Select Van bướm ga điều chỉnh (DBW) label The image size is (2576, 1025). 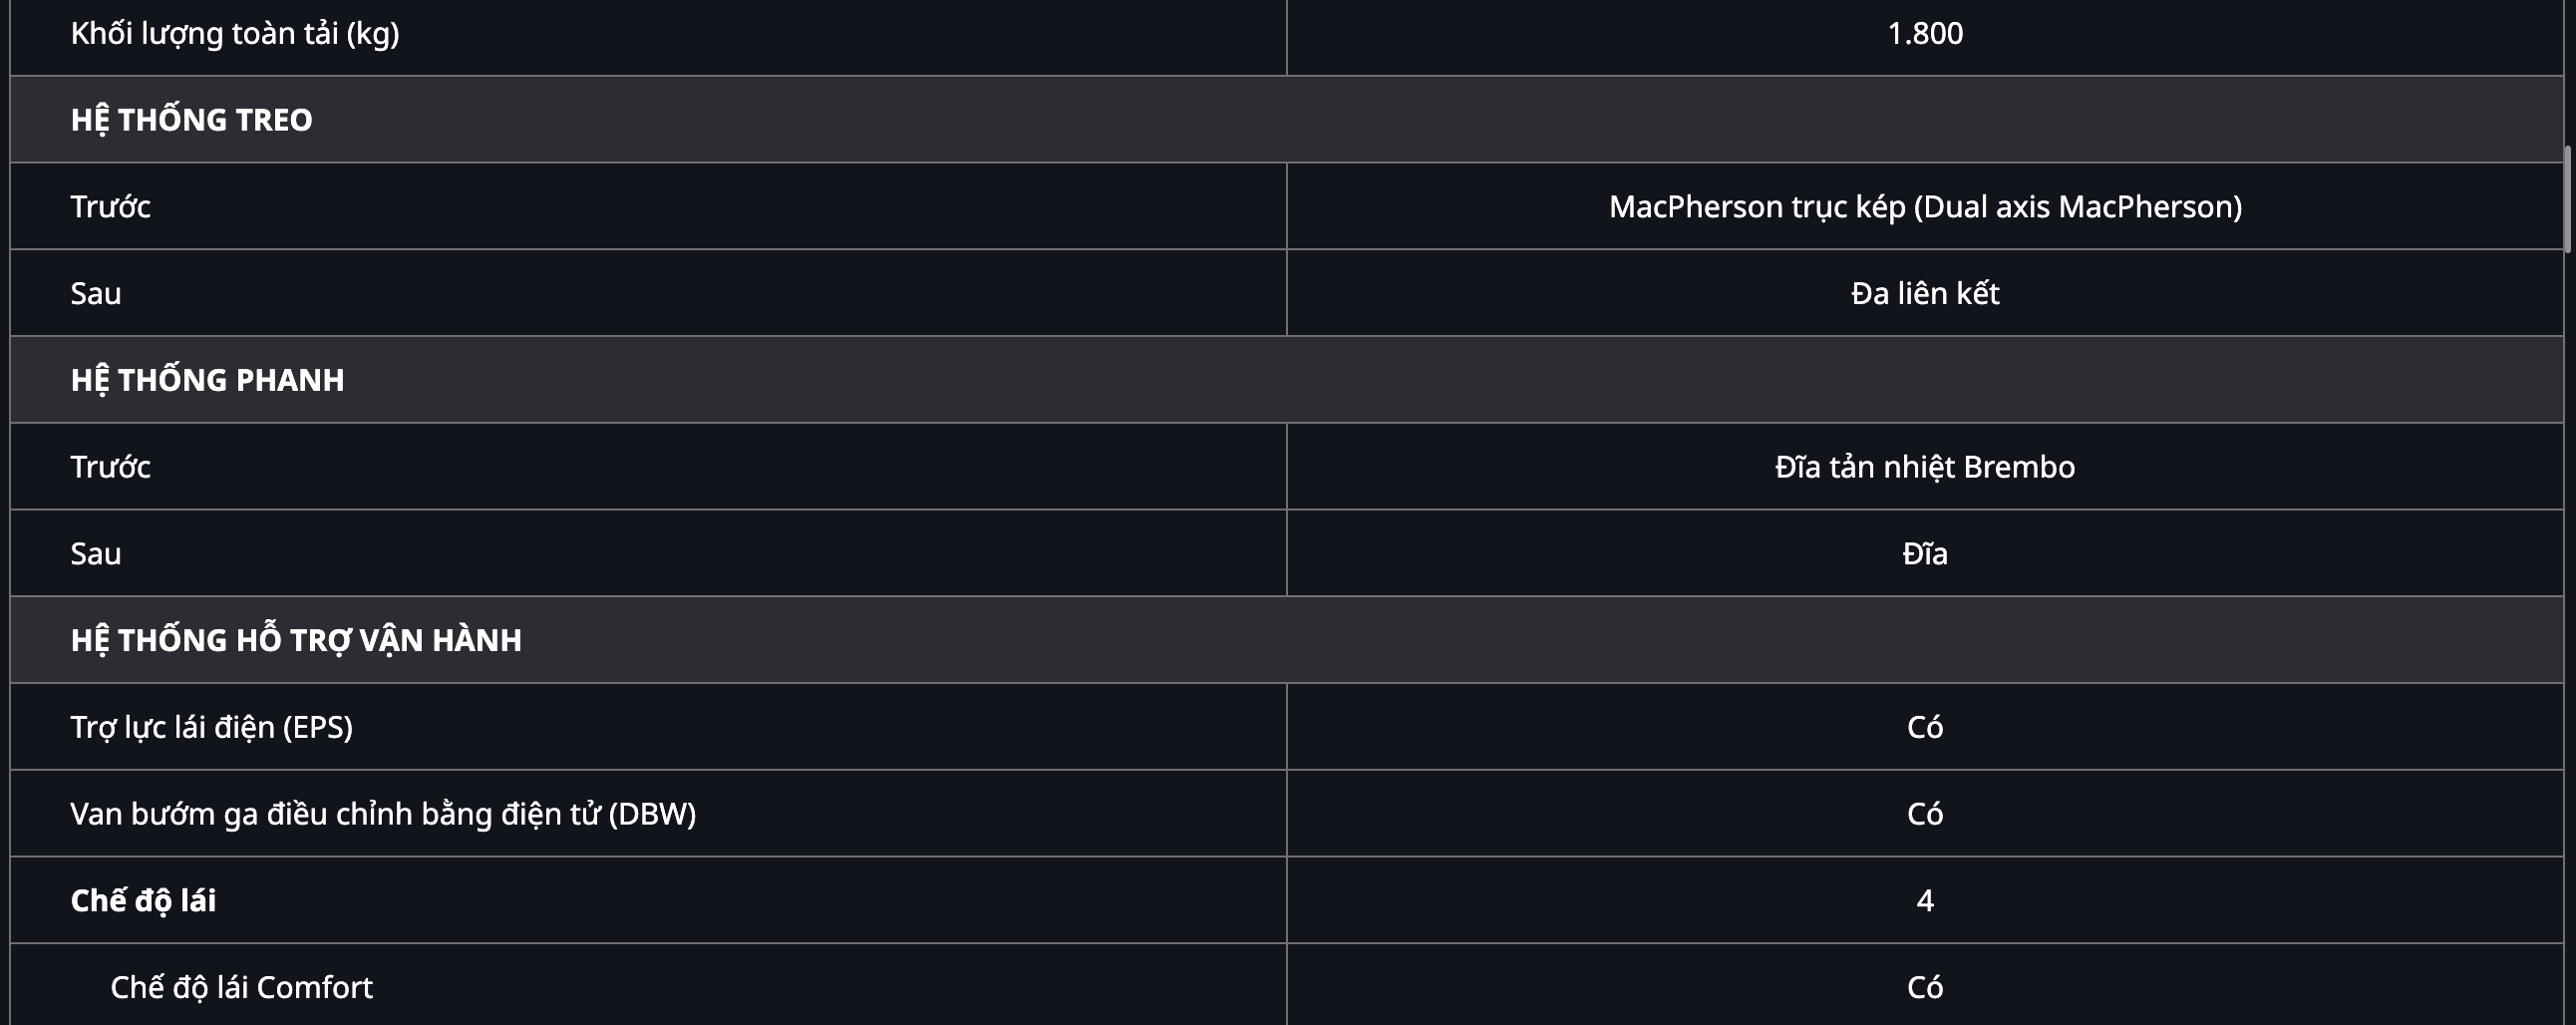click(383, 814)
